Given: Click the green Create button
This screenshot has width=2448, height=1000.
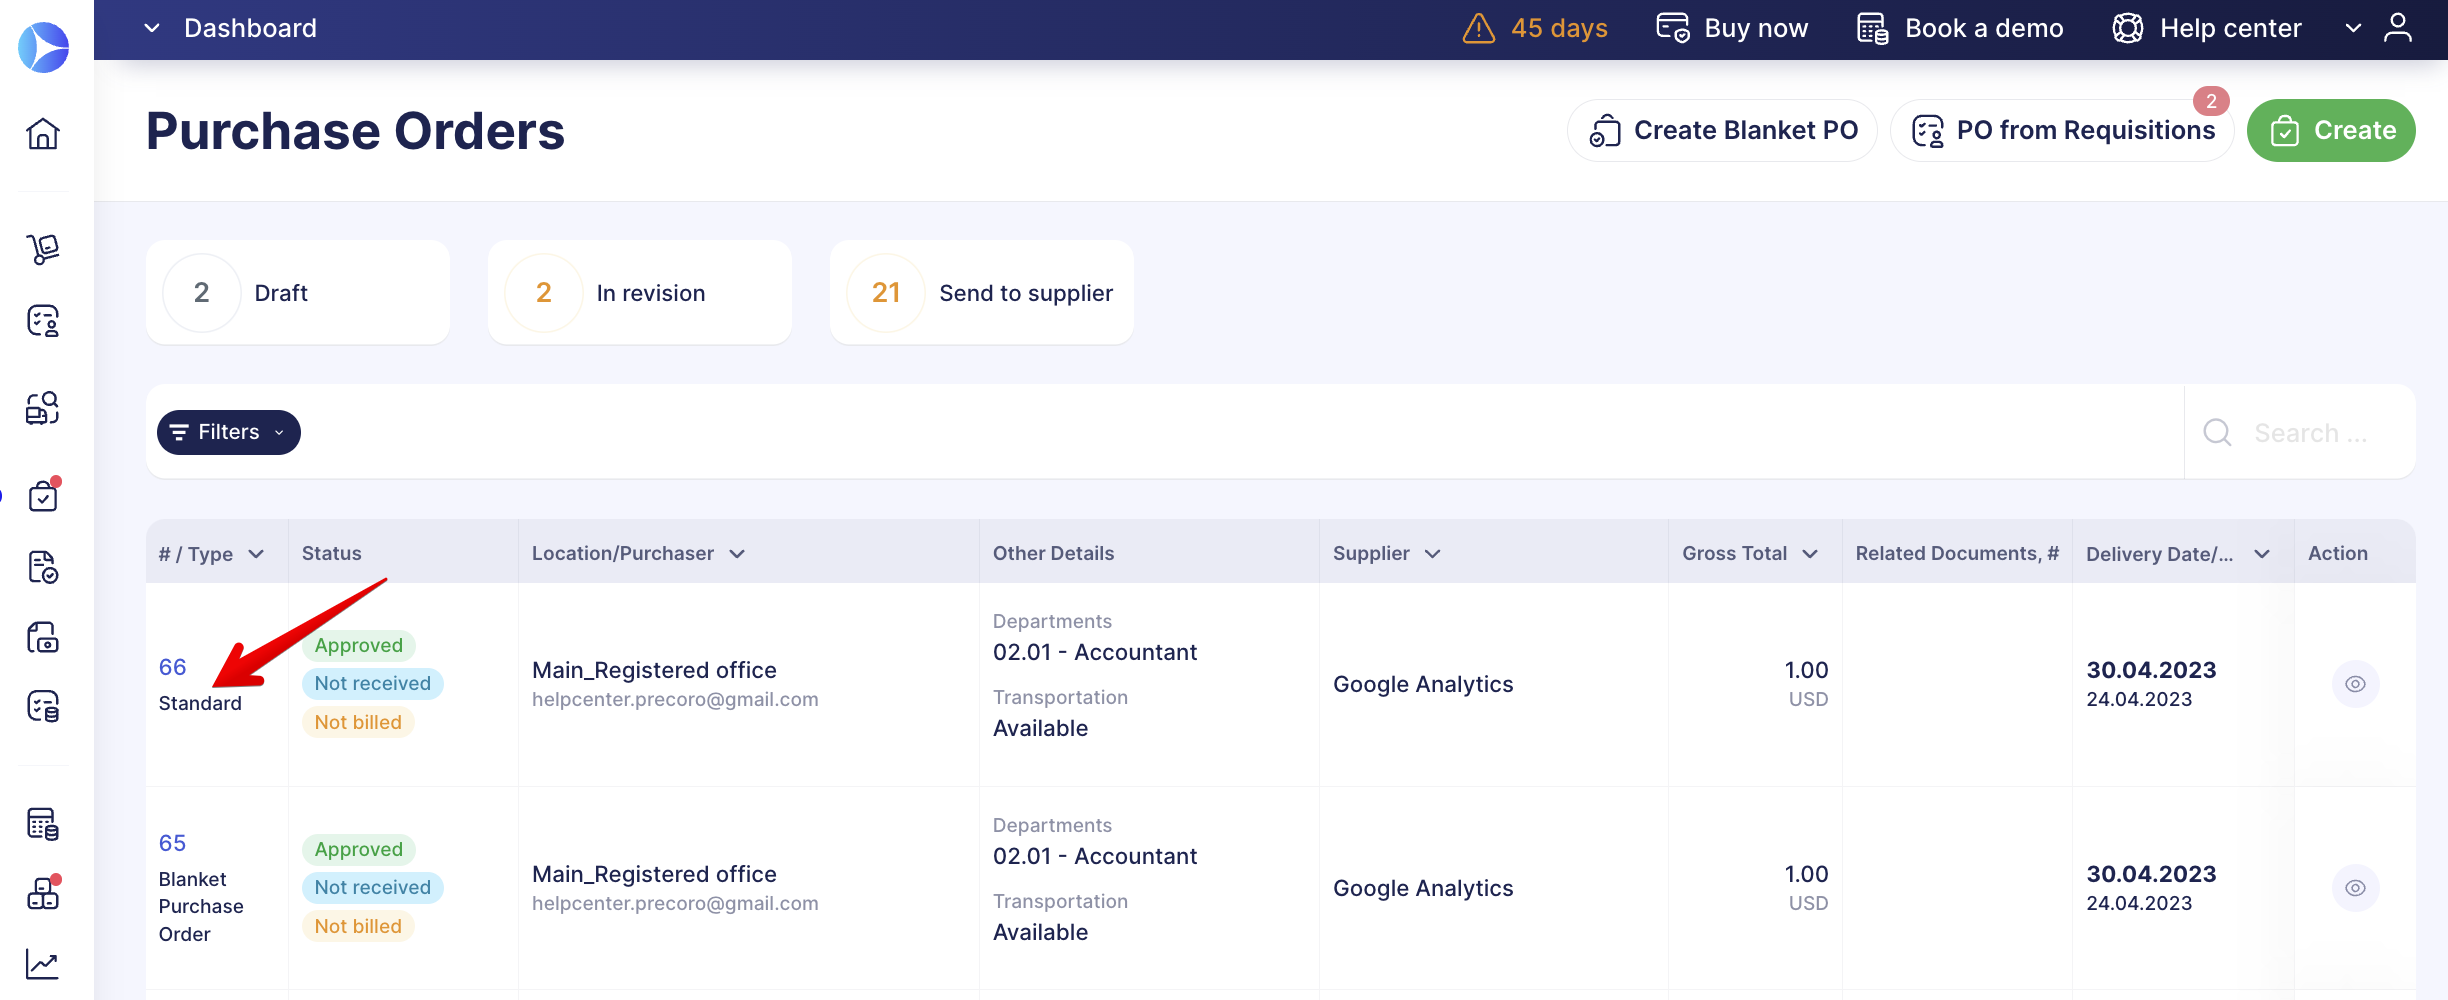Looking at the screenshot, I should pyautogui.click(x=2330, y=130).
